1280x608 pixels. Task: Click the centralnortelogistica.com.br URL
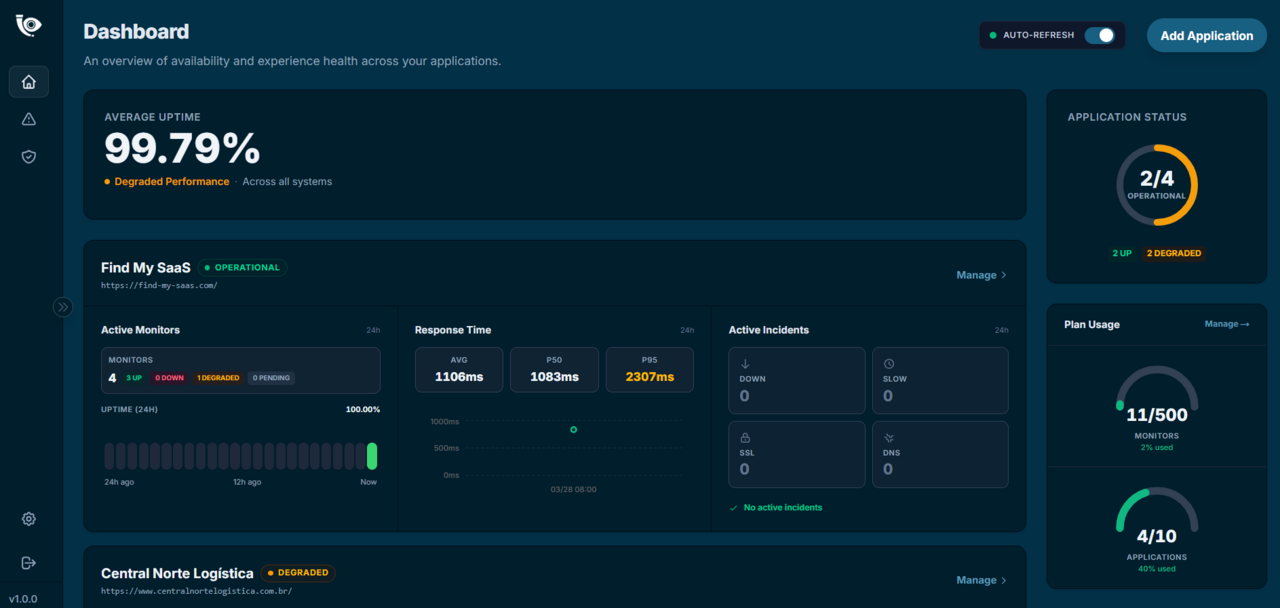(x=196, y=591)
